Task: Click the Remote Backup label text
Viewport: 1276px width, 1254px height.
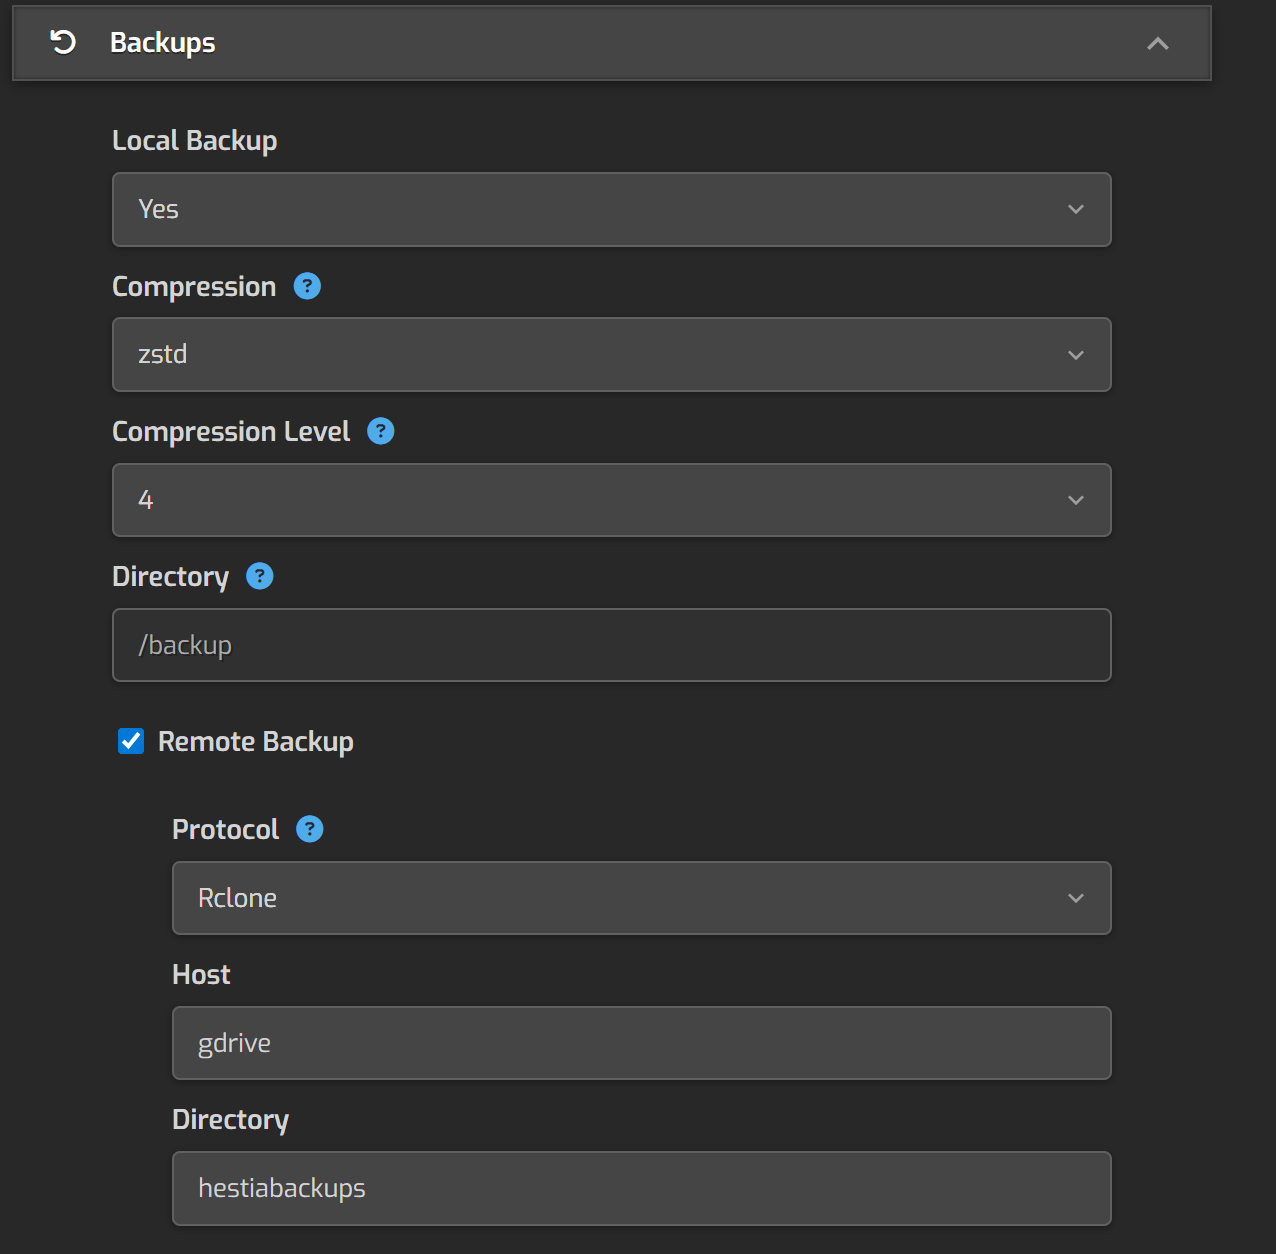Action: (x=255, y=742)
